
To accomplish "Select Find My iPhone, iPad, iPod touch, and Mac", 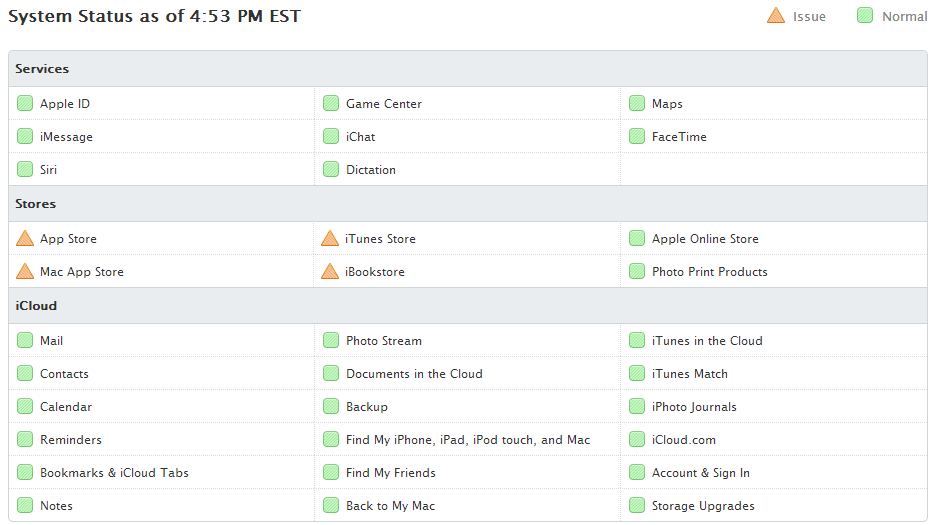I will pyautogui.click(x=468, y=440).
